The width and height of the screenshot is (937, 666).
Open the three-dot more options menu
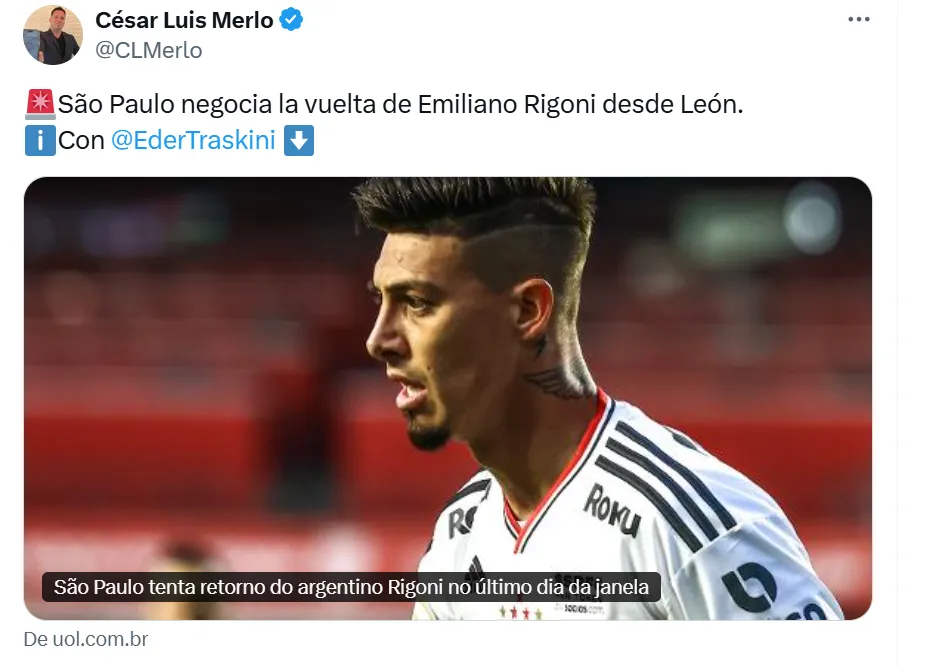[x=859, y=20]
